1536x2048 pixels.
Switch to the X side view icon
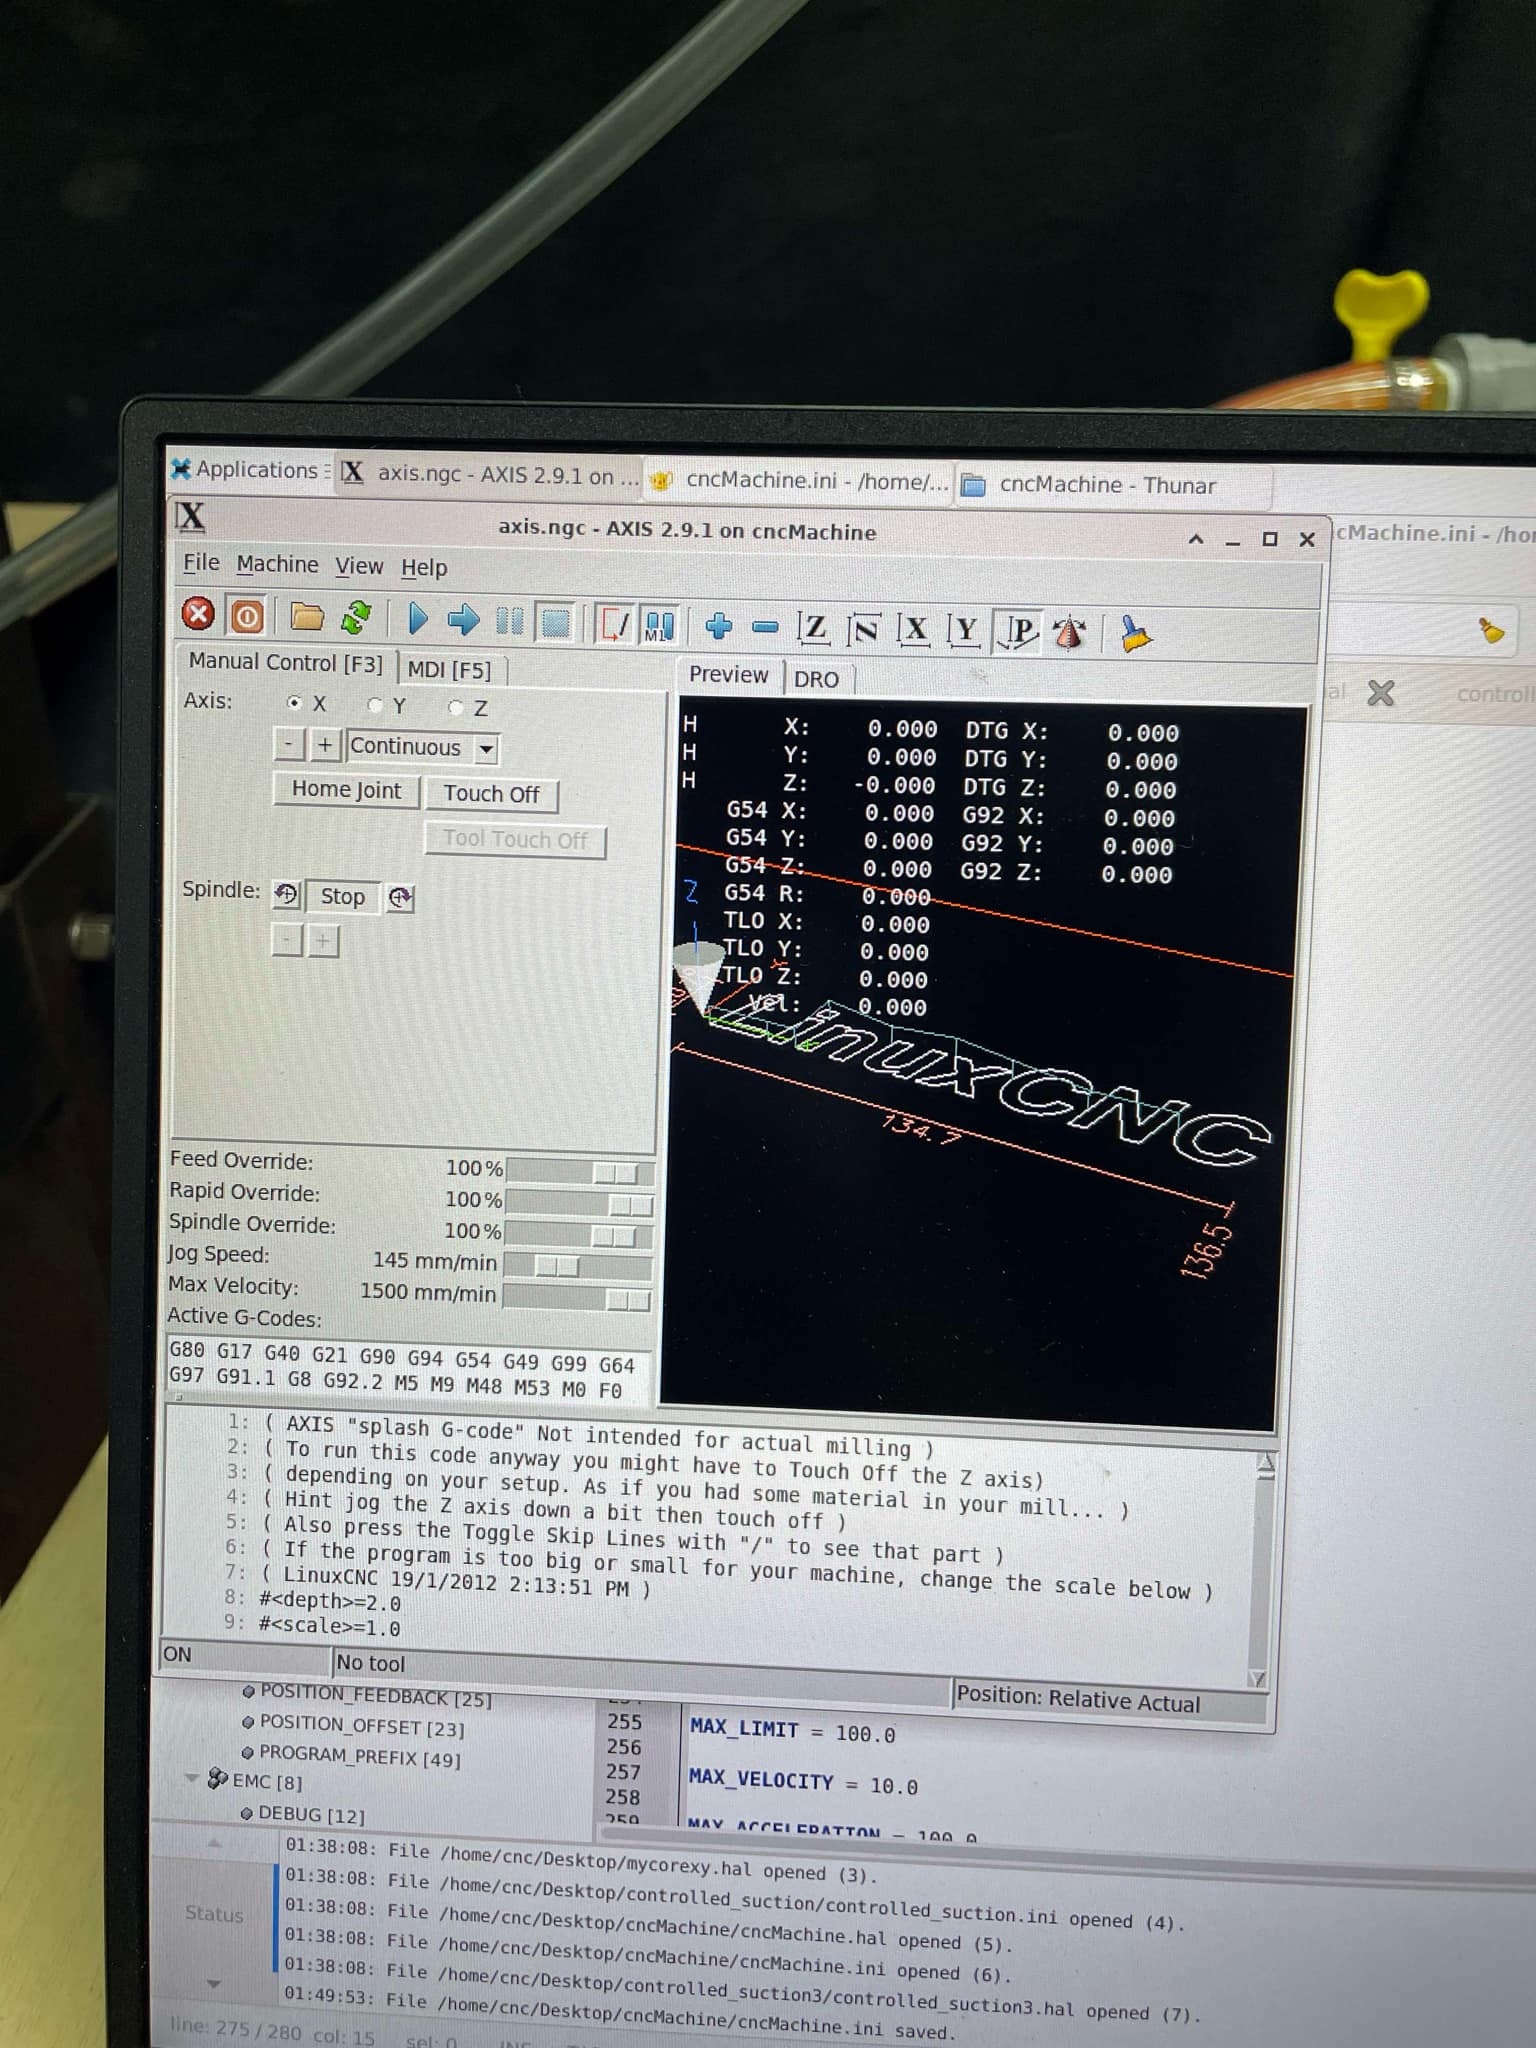coord(913,631)
